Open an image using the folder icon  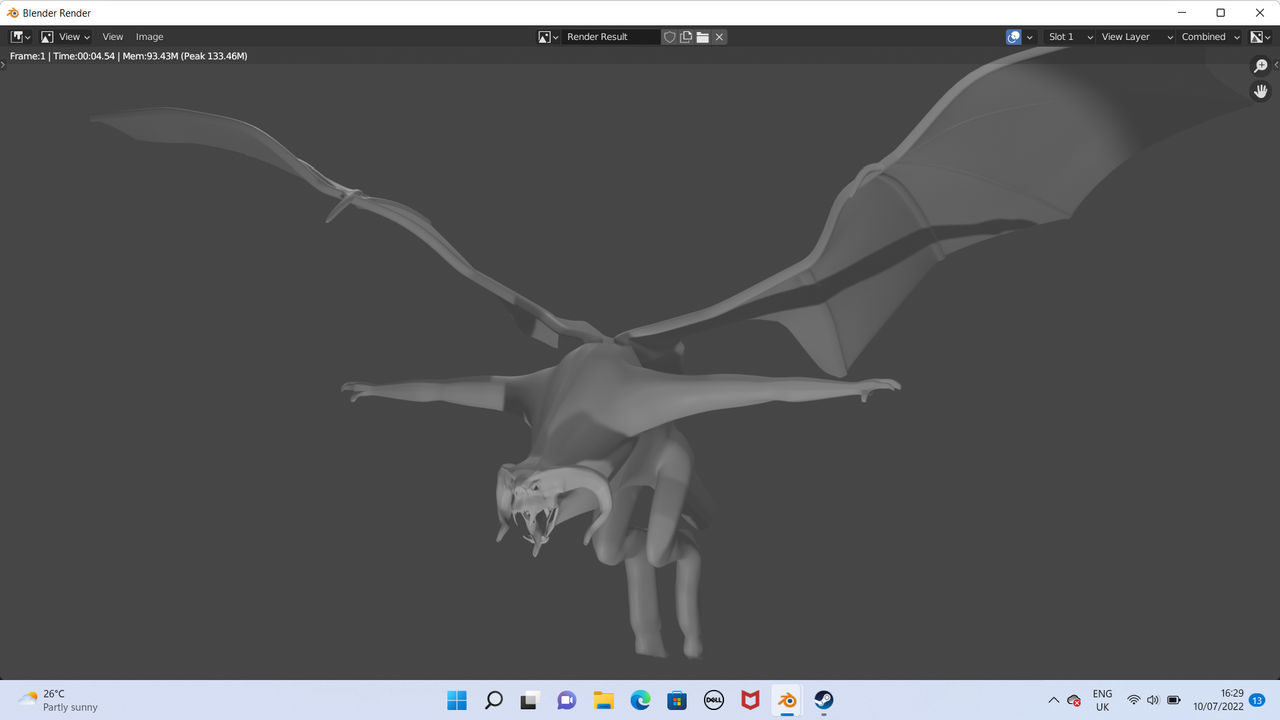703,37
